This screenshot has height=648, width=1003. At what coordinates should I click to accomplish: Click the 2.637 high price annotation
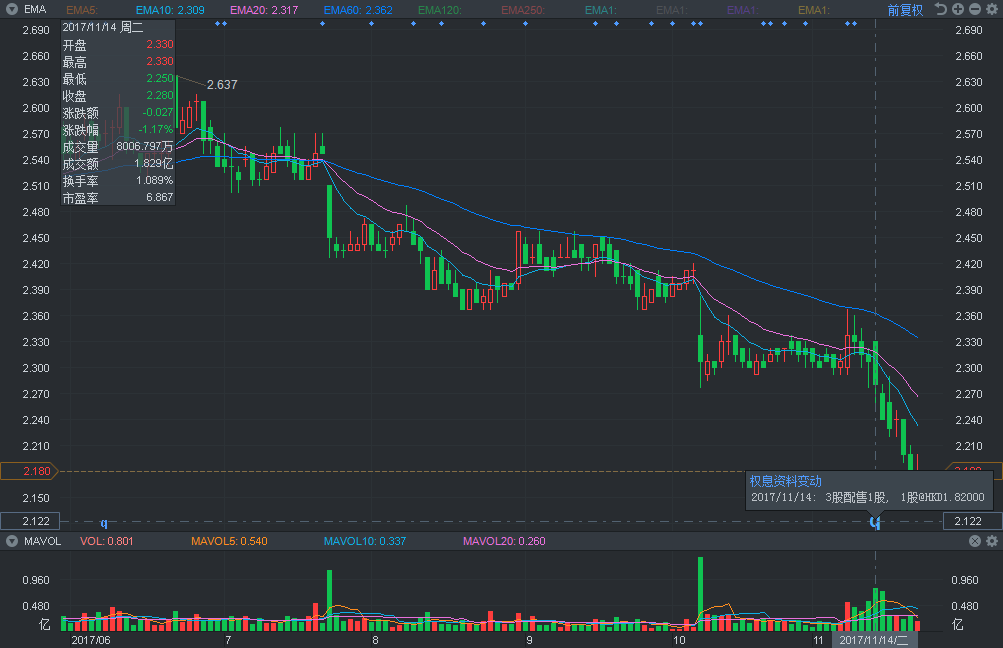222,84
